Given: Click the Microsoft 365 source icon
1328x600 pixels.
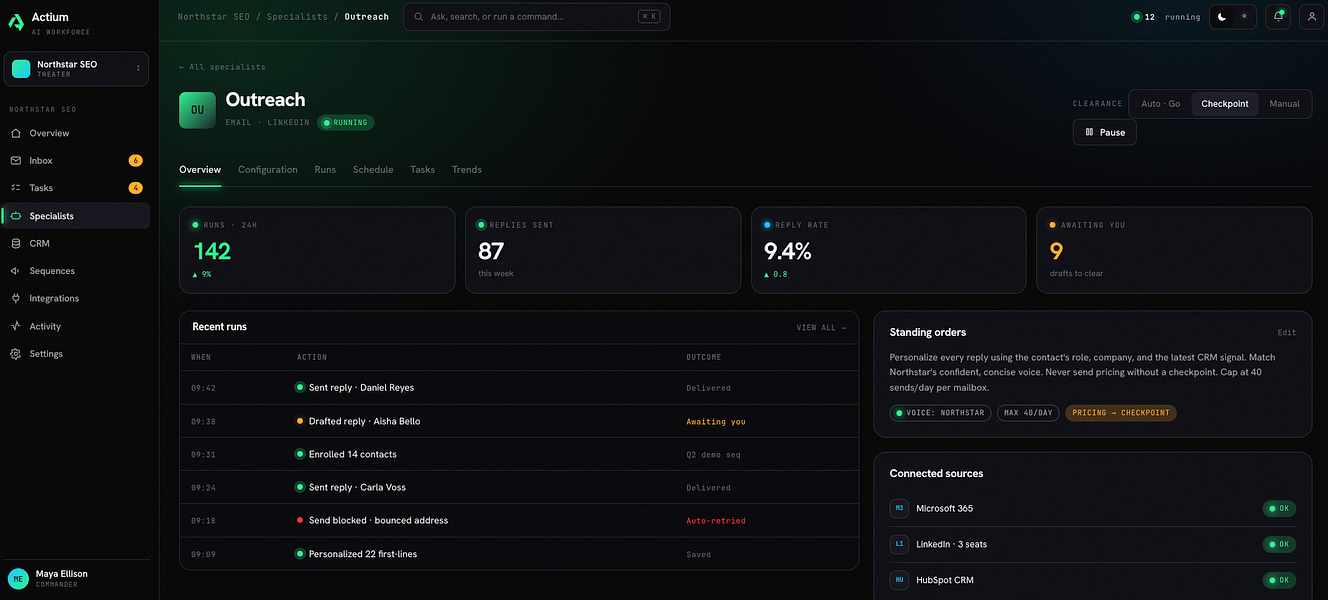Looking at the screenshot, I should [899, 508].
